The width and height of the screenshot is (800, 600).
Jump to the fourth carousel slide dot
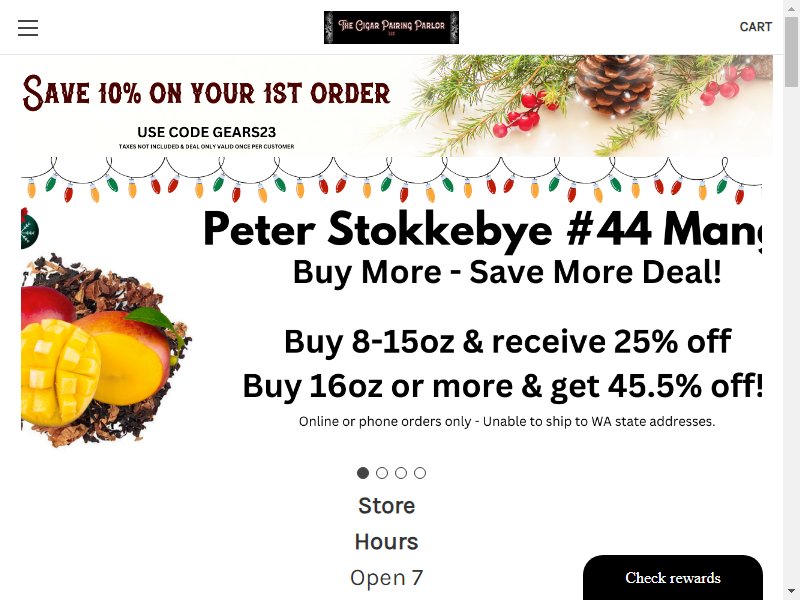(x=420, y=473)
